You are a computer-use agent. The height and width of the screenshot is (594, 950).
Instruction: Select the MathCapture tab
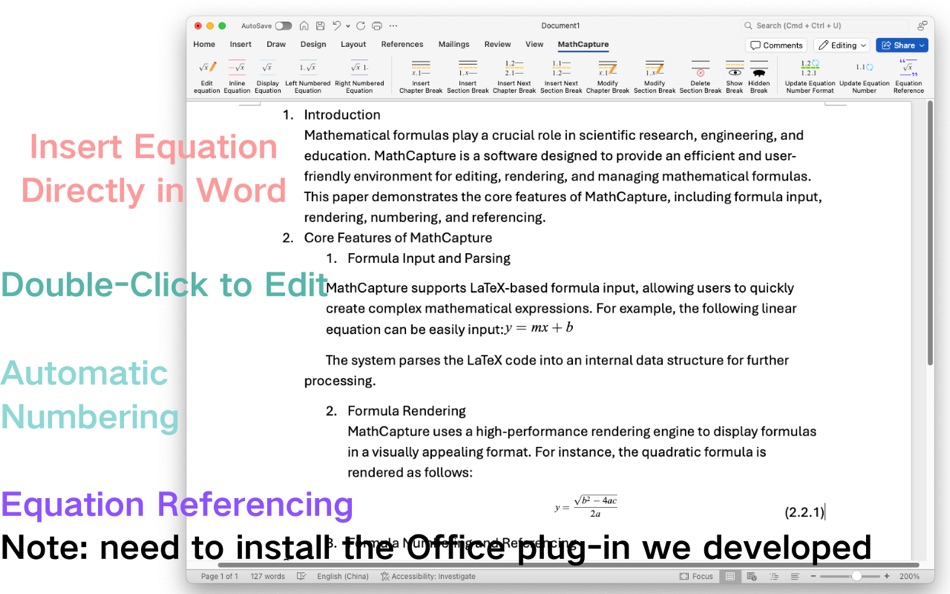(x=583, y=44)
